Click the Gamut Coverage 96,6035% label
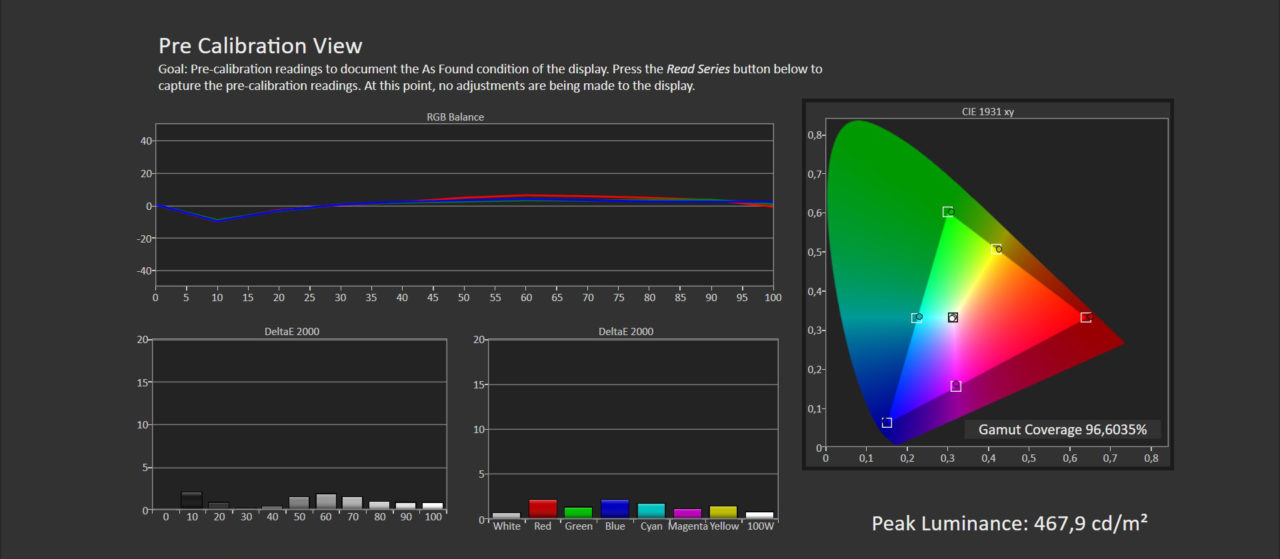The height and width of the screenshot is (559, 1280). pos(1063,430)
